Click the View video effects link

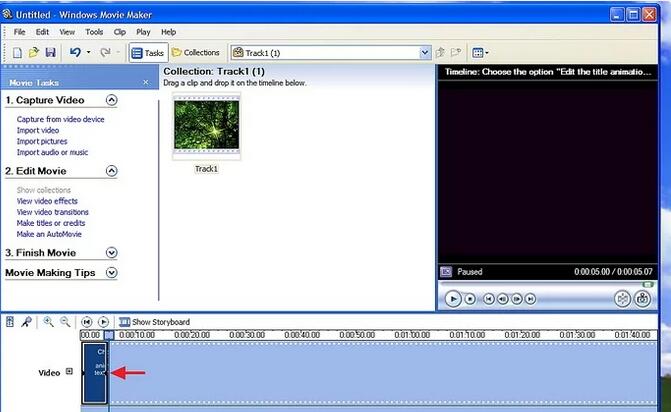click(47, 201)
